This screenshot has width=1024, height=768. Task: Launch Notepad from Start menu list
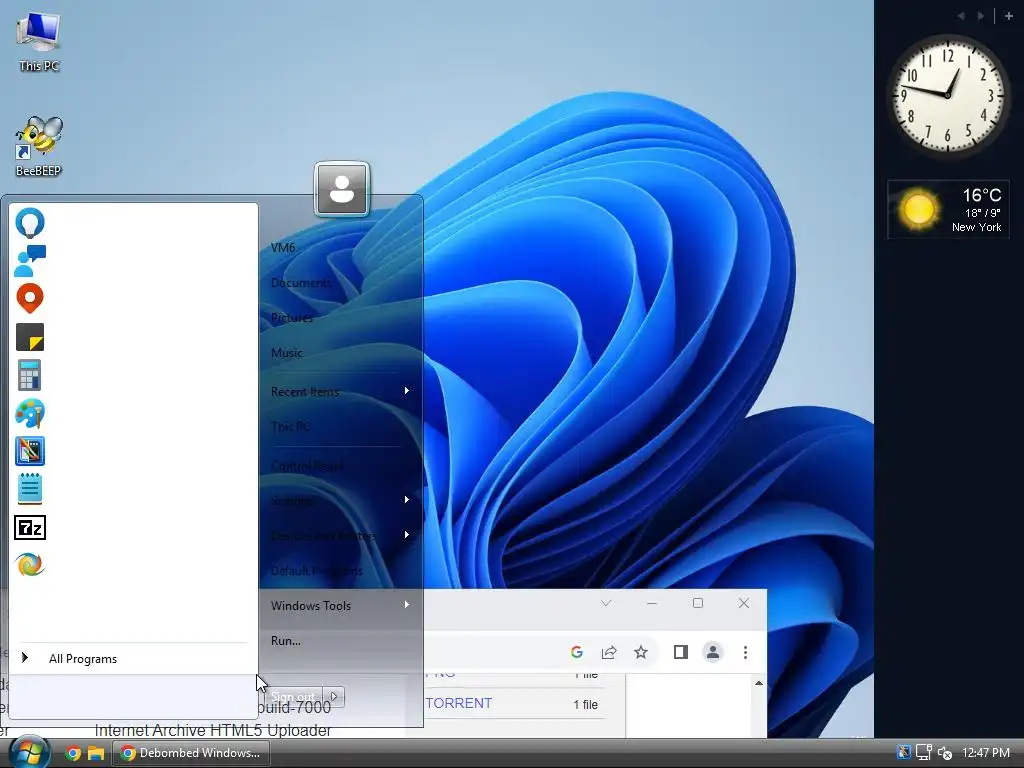point(29,489)
